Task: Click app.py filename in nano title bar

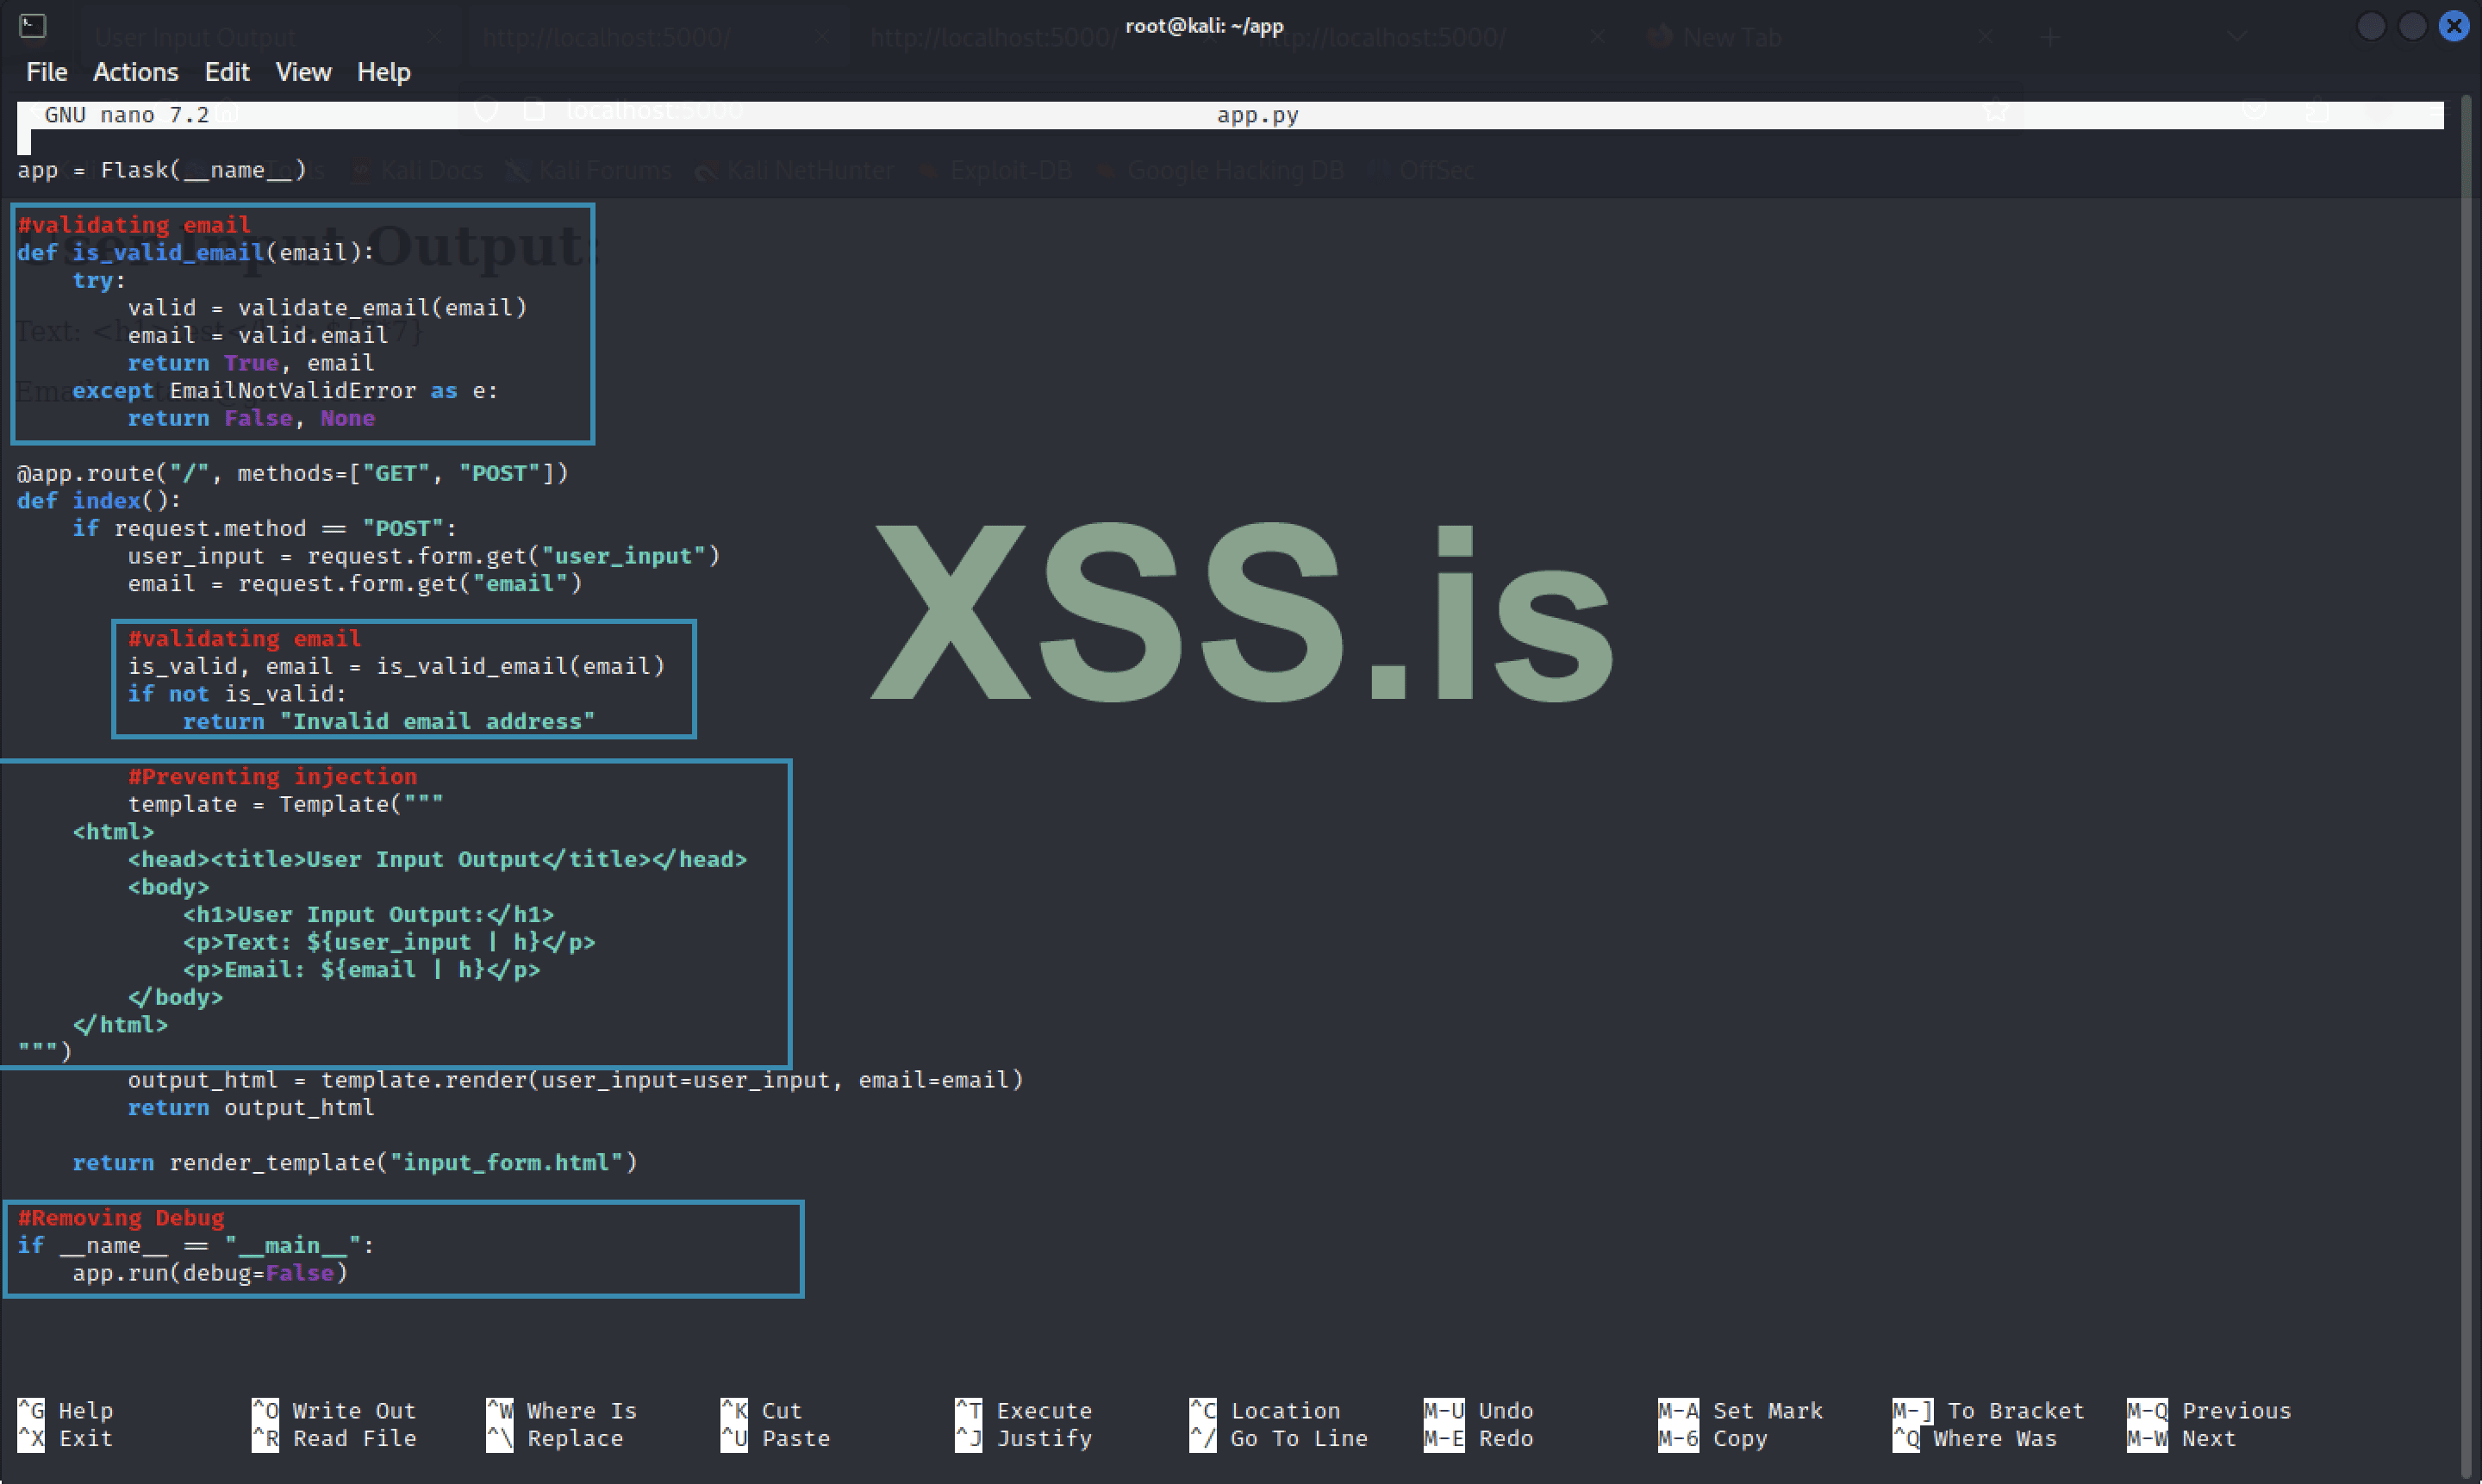Action: click(1257, 115)
